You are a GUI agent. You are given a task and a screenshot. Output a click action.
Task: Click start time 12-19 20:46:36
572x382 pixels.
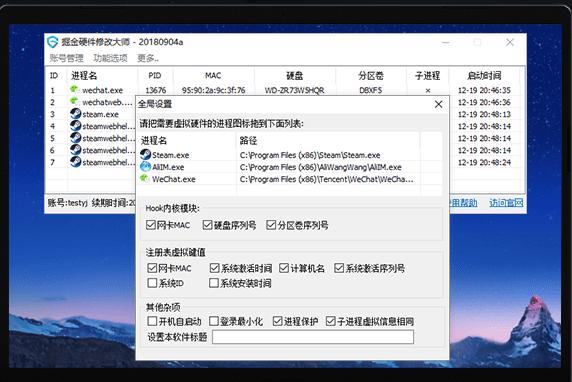click(x=484, y=102)
